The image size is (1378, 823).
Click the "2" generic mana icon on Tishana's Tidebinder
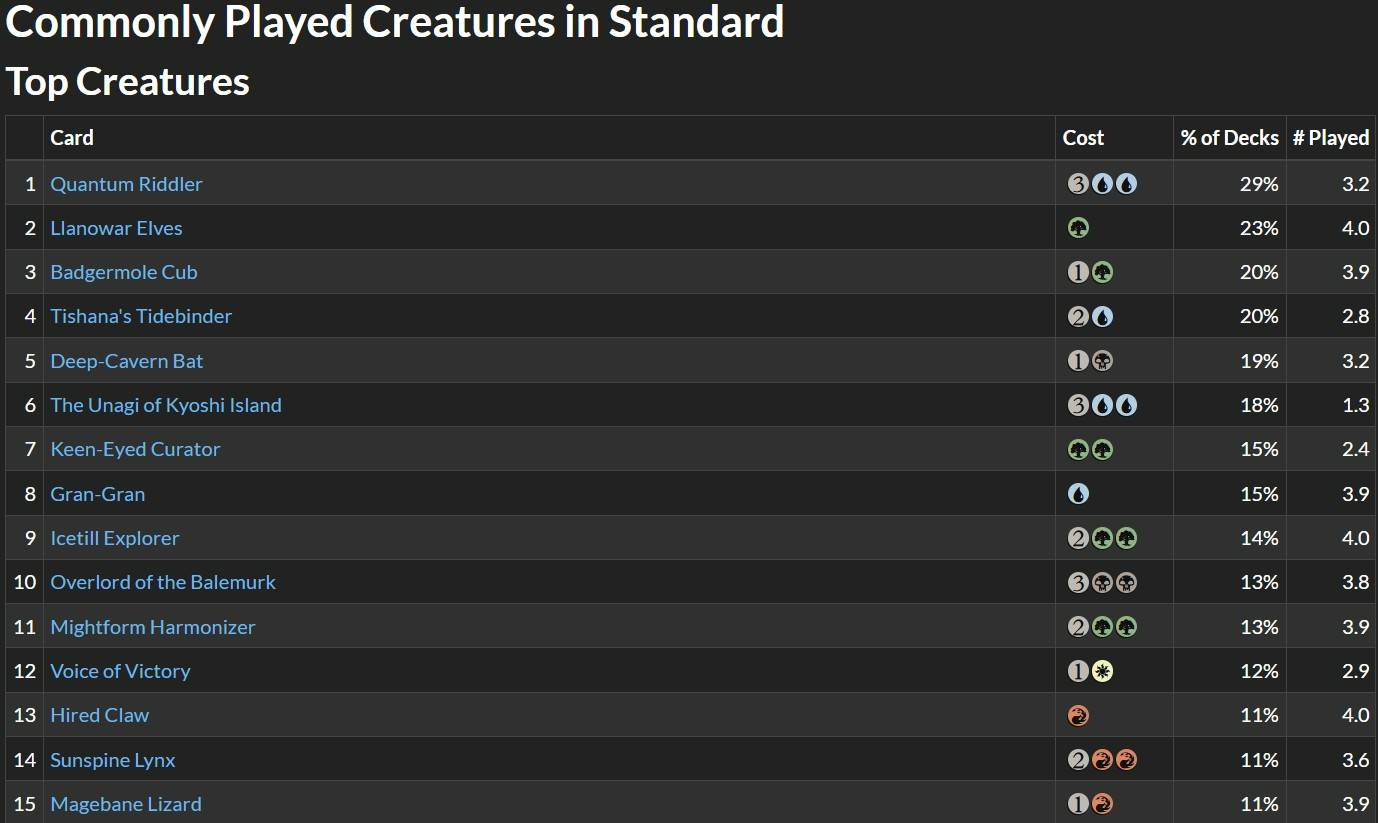click(1078, 316)
